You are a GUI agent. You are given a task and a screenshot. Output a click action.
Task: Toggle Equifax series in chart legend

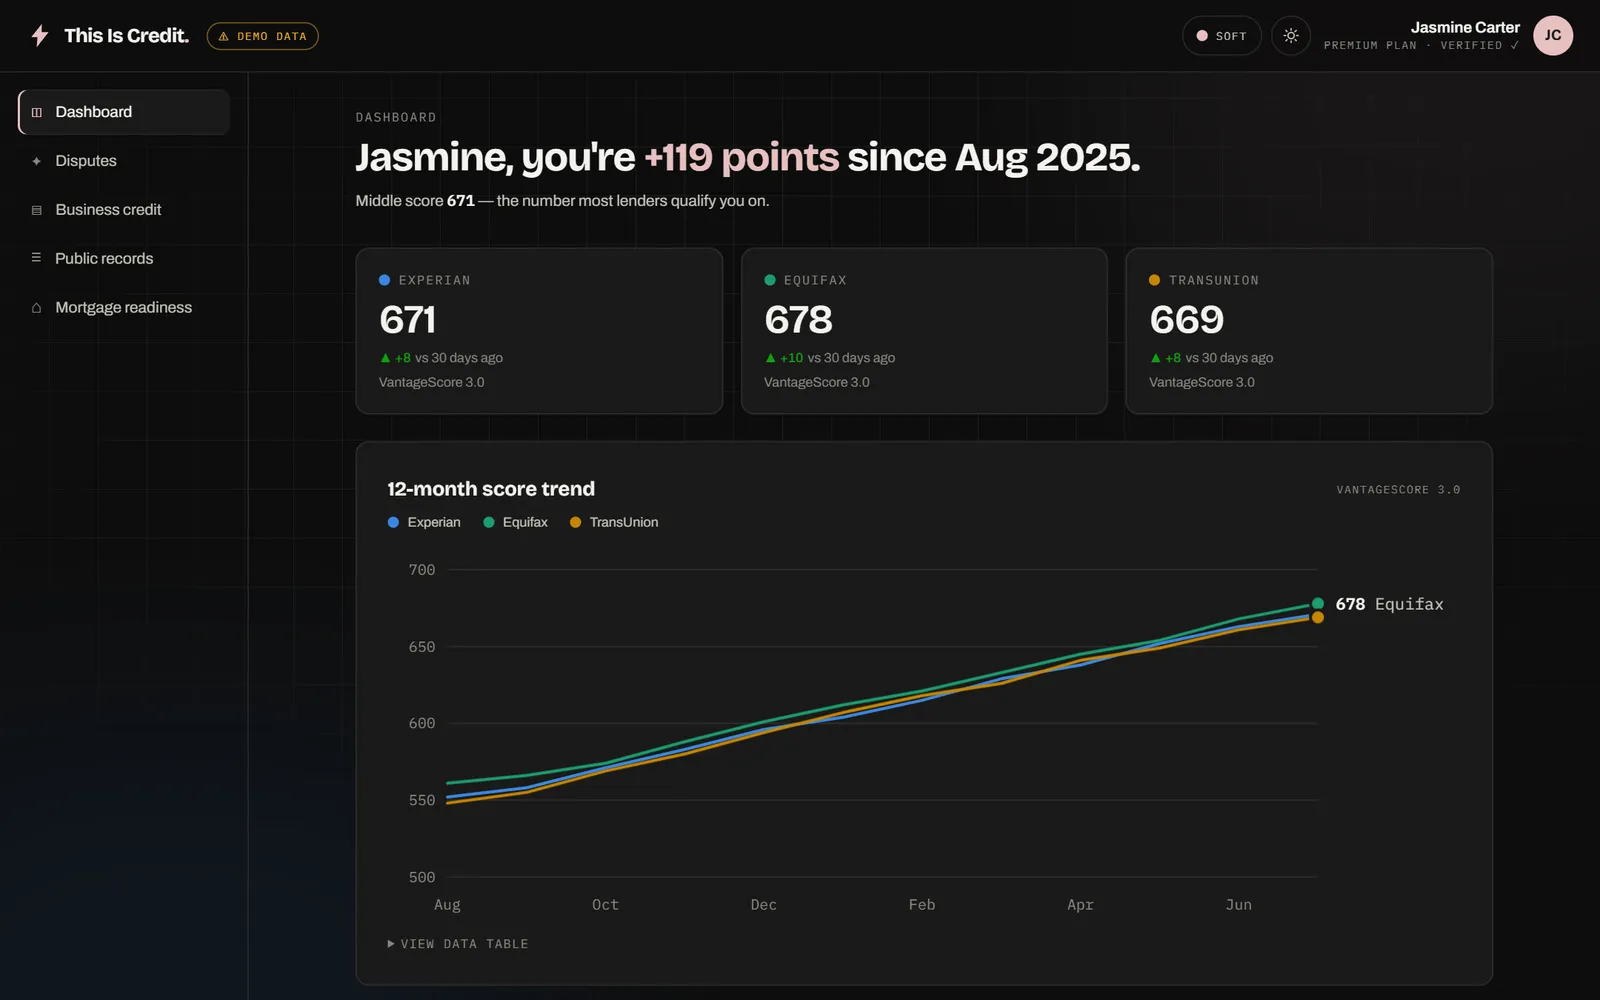(515, 522)
